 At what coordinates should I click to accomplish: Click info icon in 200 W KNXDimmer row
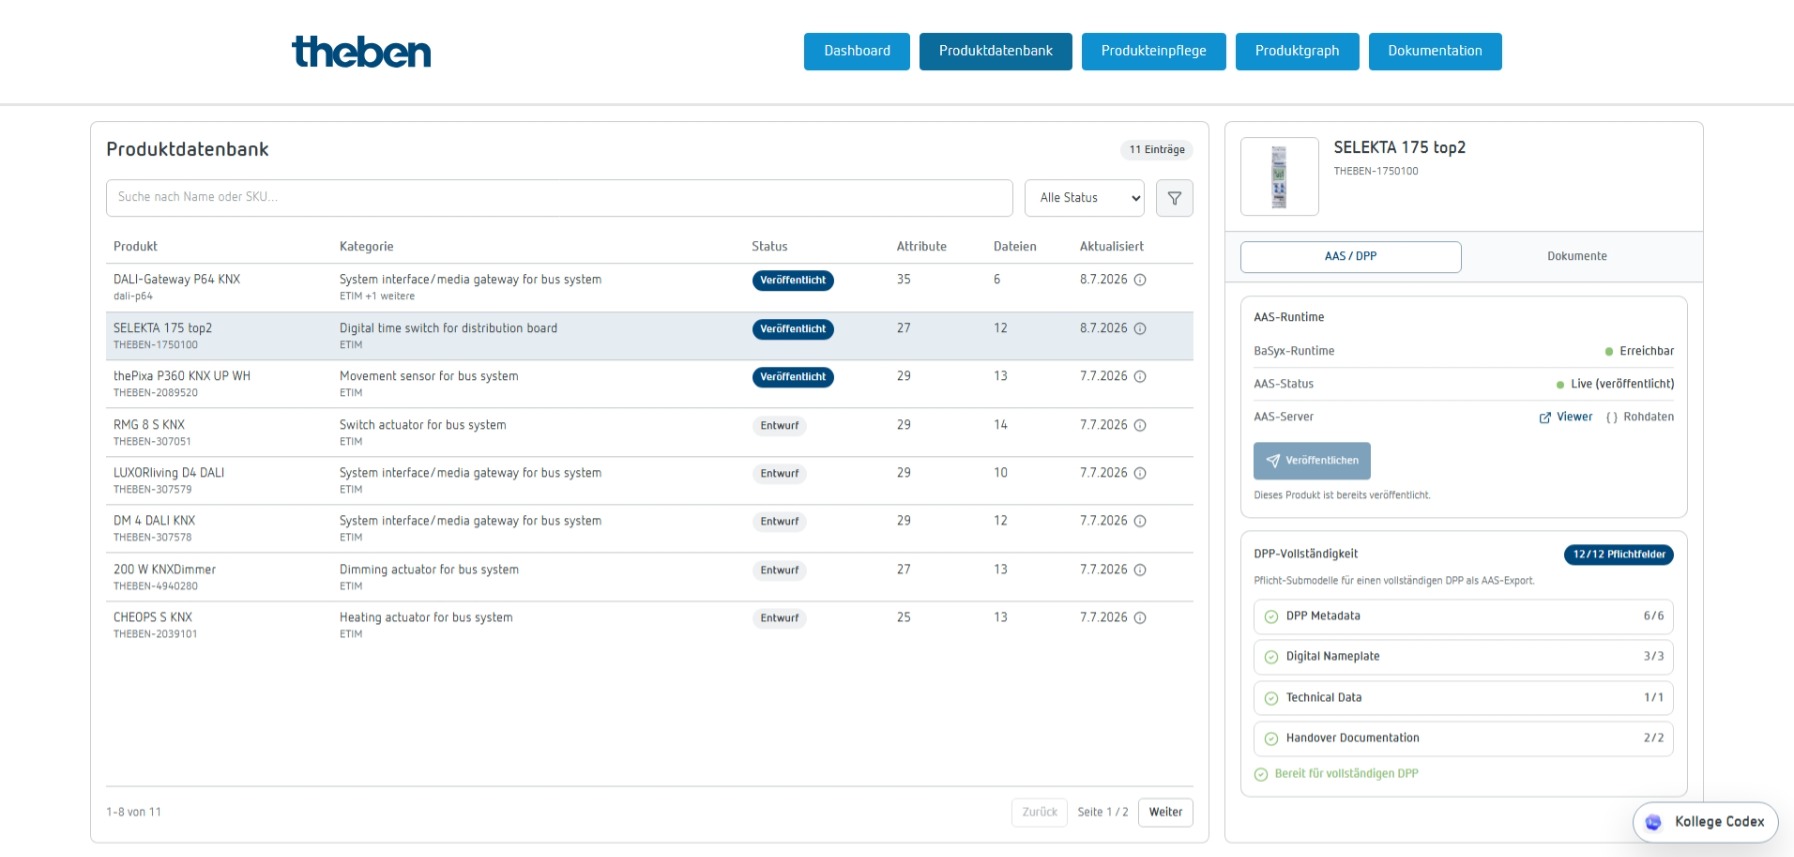[1140, 570]
